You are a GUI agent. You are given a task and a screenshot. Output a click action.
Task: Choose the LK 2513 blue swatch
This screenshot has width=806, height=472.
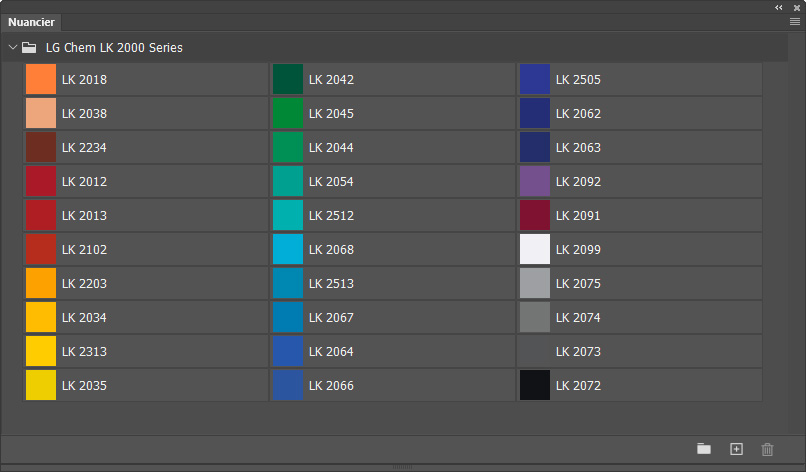tap(288, 283)
